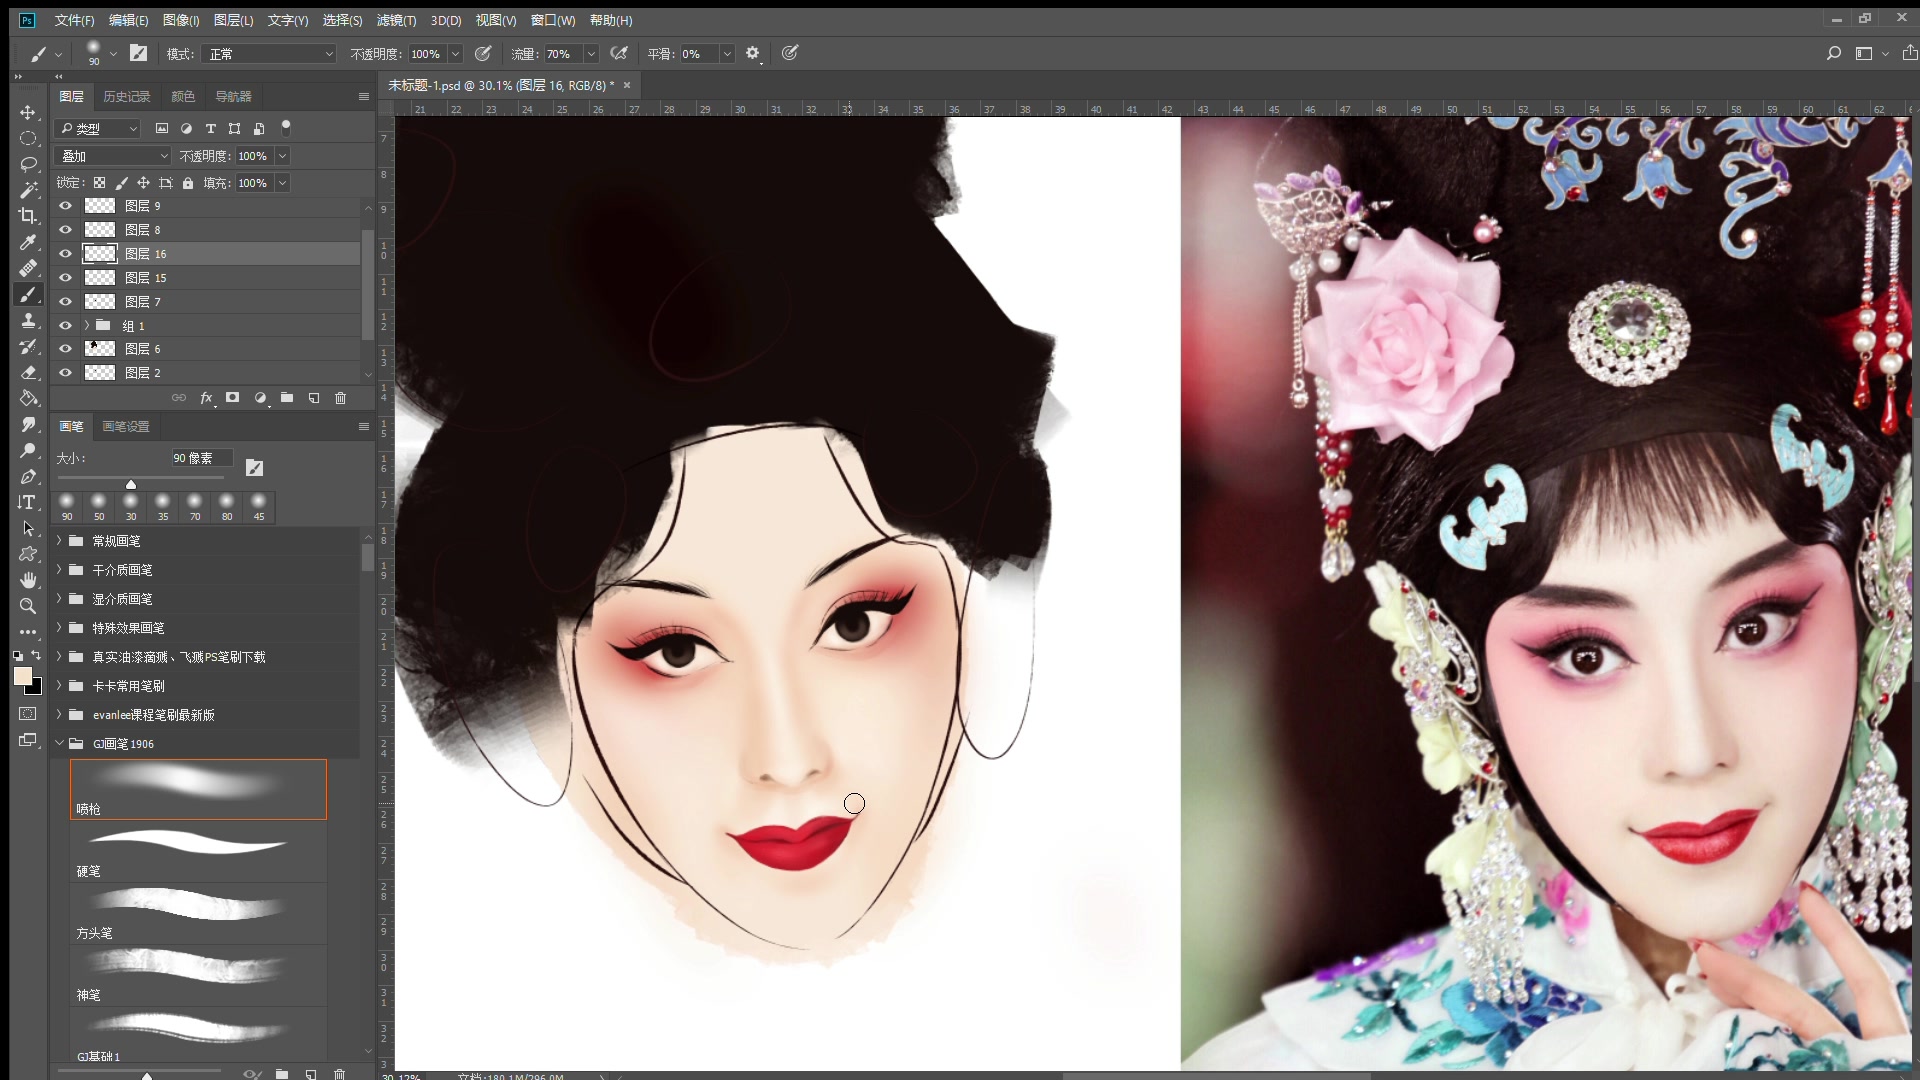Select the Horizontal Type tool

tap(28, 502)
